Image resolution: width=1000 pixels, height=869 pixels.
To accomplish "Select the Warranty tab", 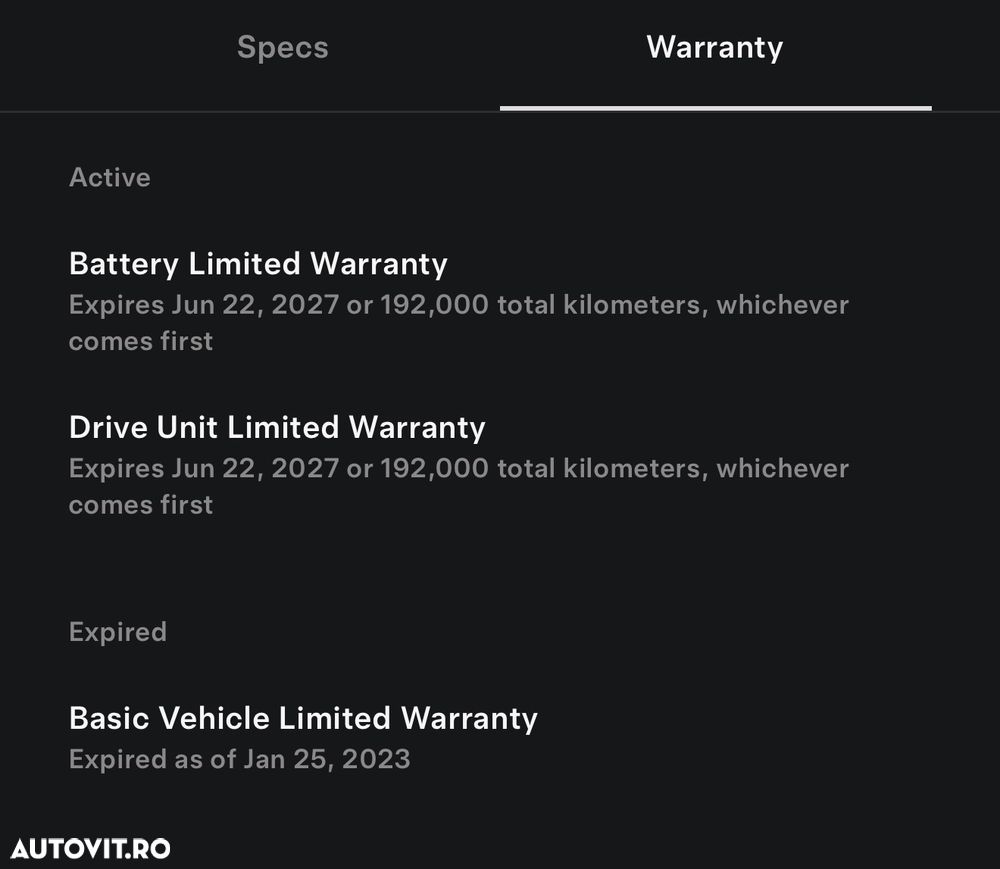I will coord(714,47).
